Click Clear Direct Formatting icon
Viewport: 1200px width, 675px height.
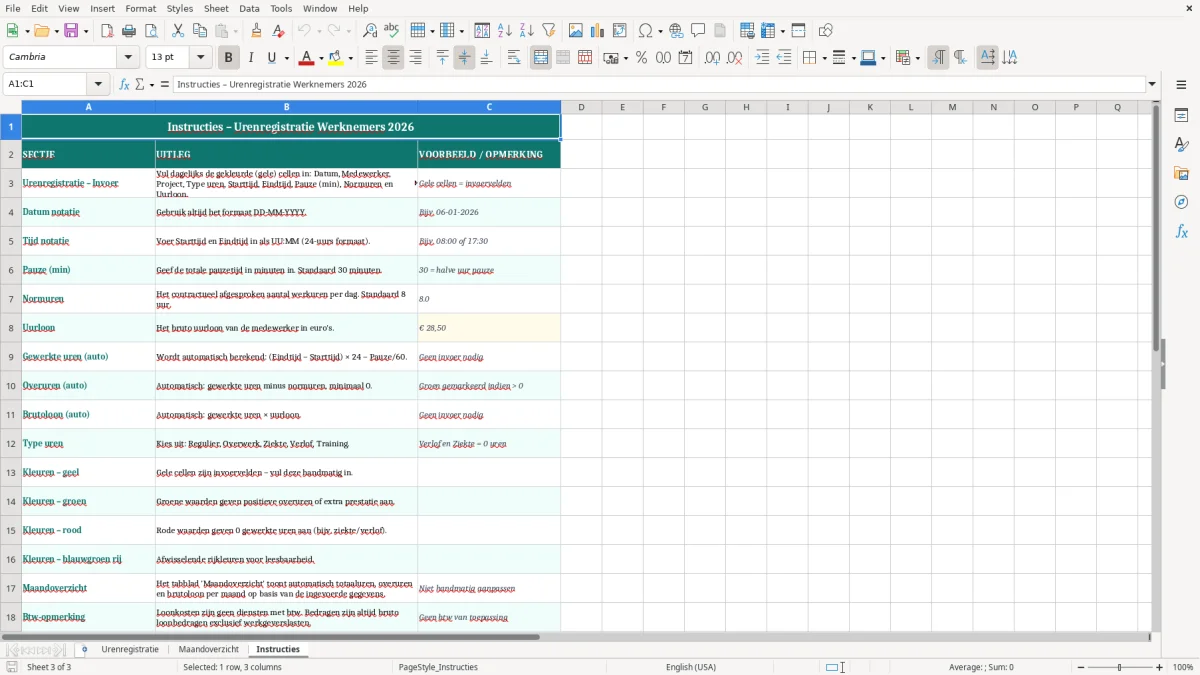tap(279, 31)
